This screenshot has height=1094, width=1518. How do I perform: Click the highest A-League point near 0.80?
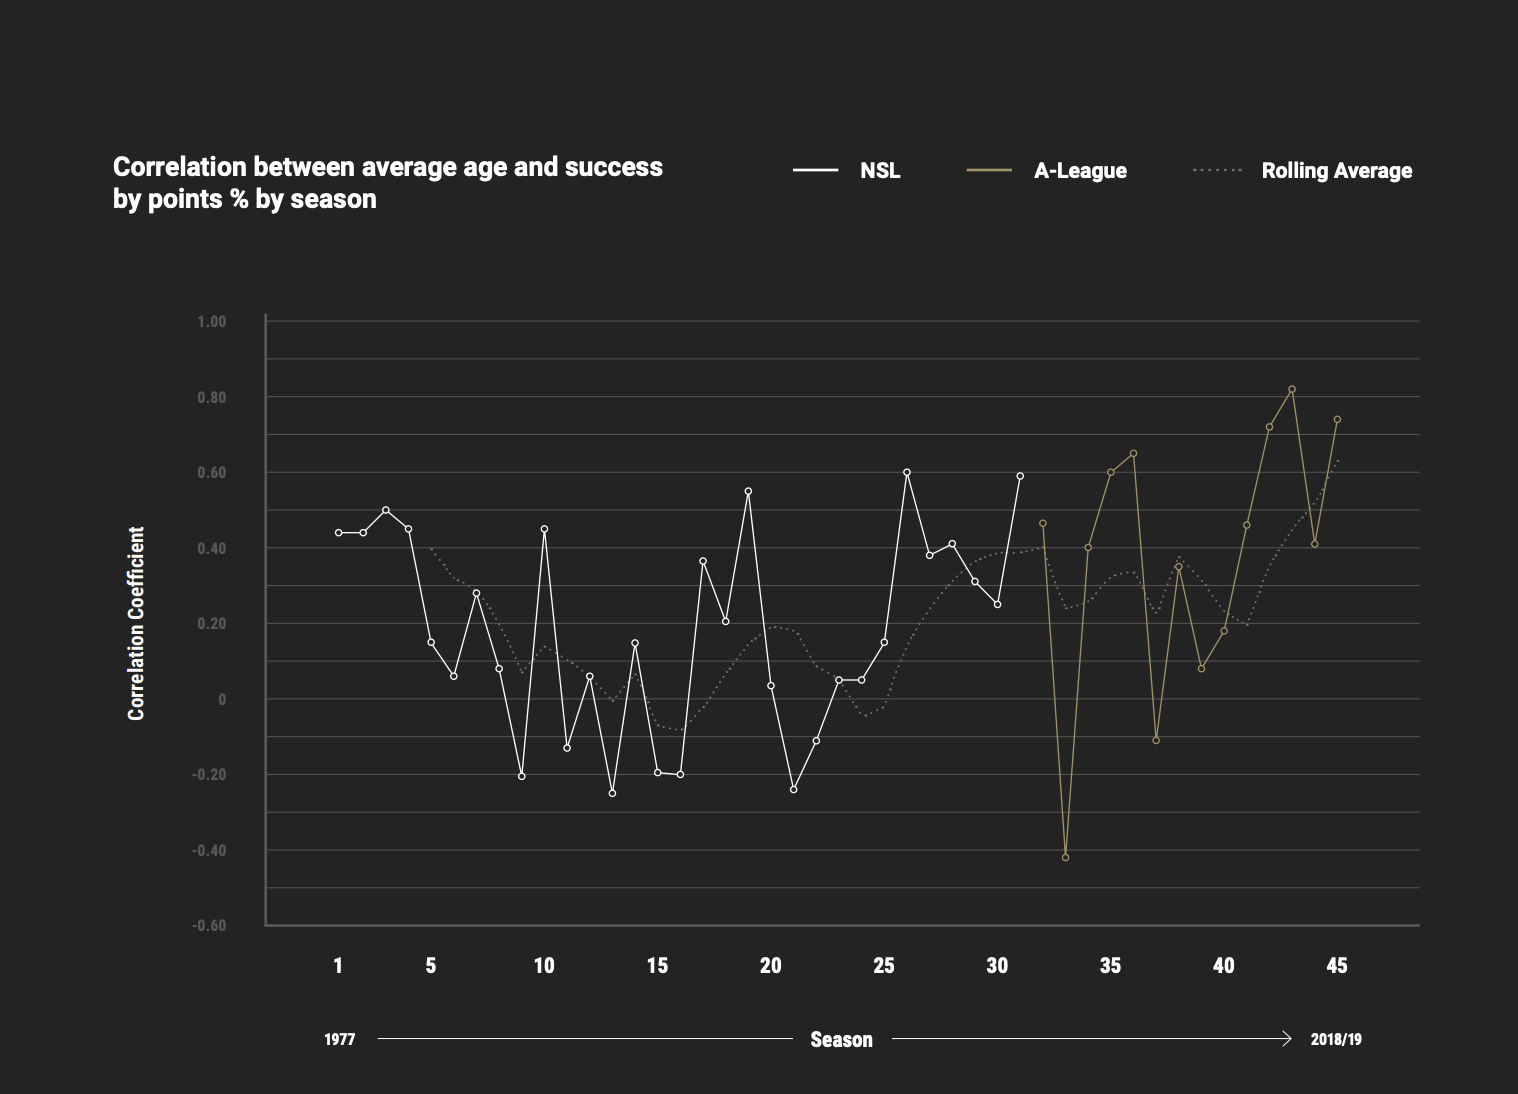1292,389
